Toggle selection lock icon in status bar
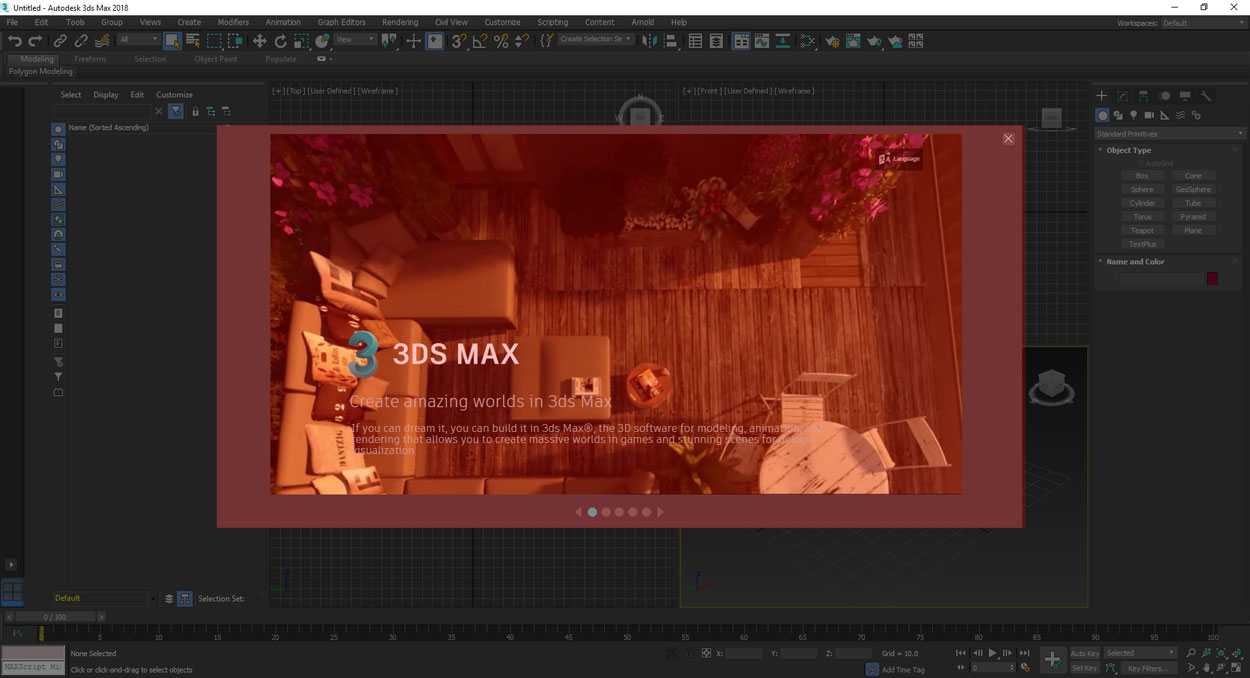Image resolution: width=1250 pixels, height=678 pixels. pos(689,653)
